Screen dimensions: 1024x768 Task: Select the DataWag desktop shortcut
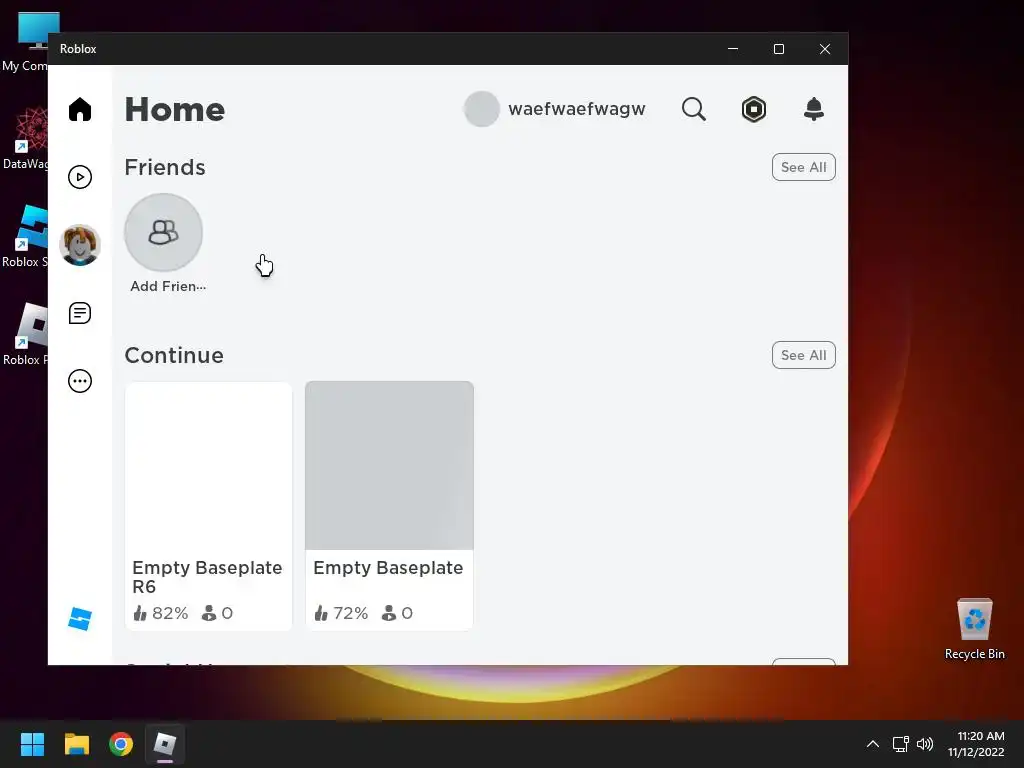pos(25,138)
